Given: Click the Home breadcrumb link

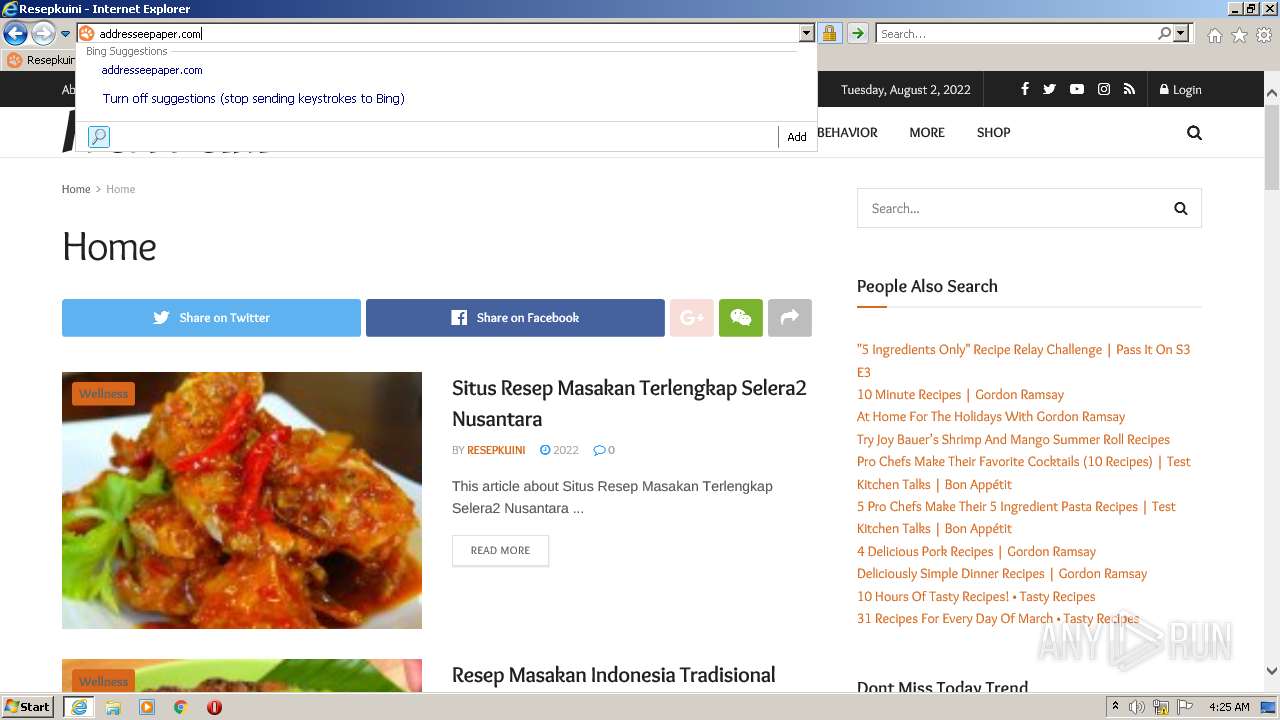Looking at the screenshot, I should tap(76, 189).
